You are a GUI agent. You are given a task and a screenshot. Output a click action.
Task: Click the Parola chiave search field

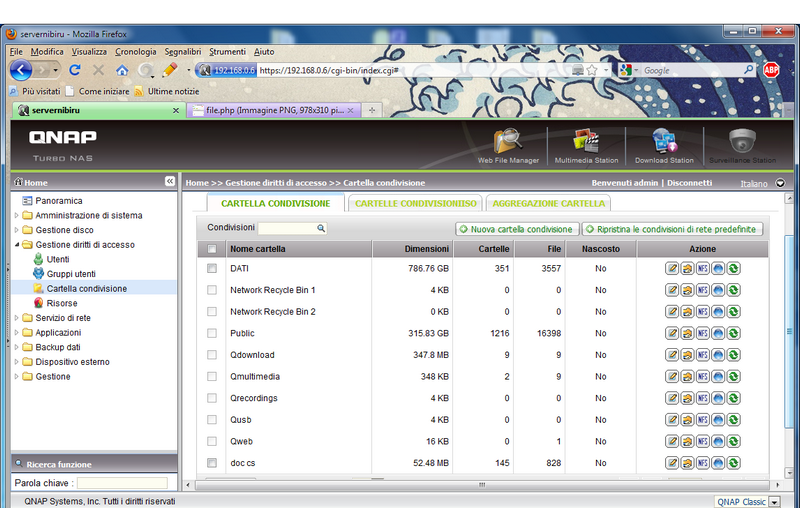pos(122,483)
